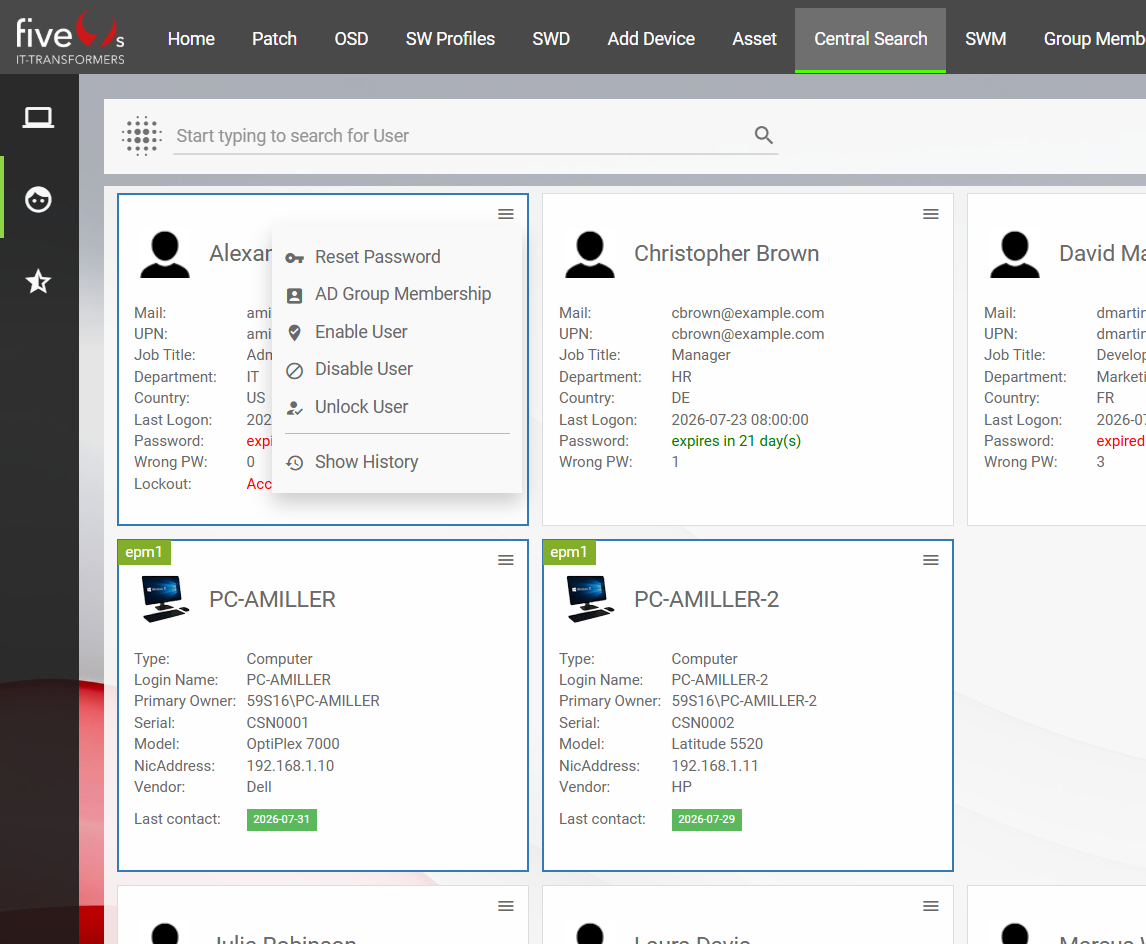The width and height of the screenshot is (1146, 944).
Task: Open the Asset tab
Action: click(x=754, y=39)
